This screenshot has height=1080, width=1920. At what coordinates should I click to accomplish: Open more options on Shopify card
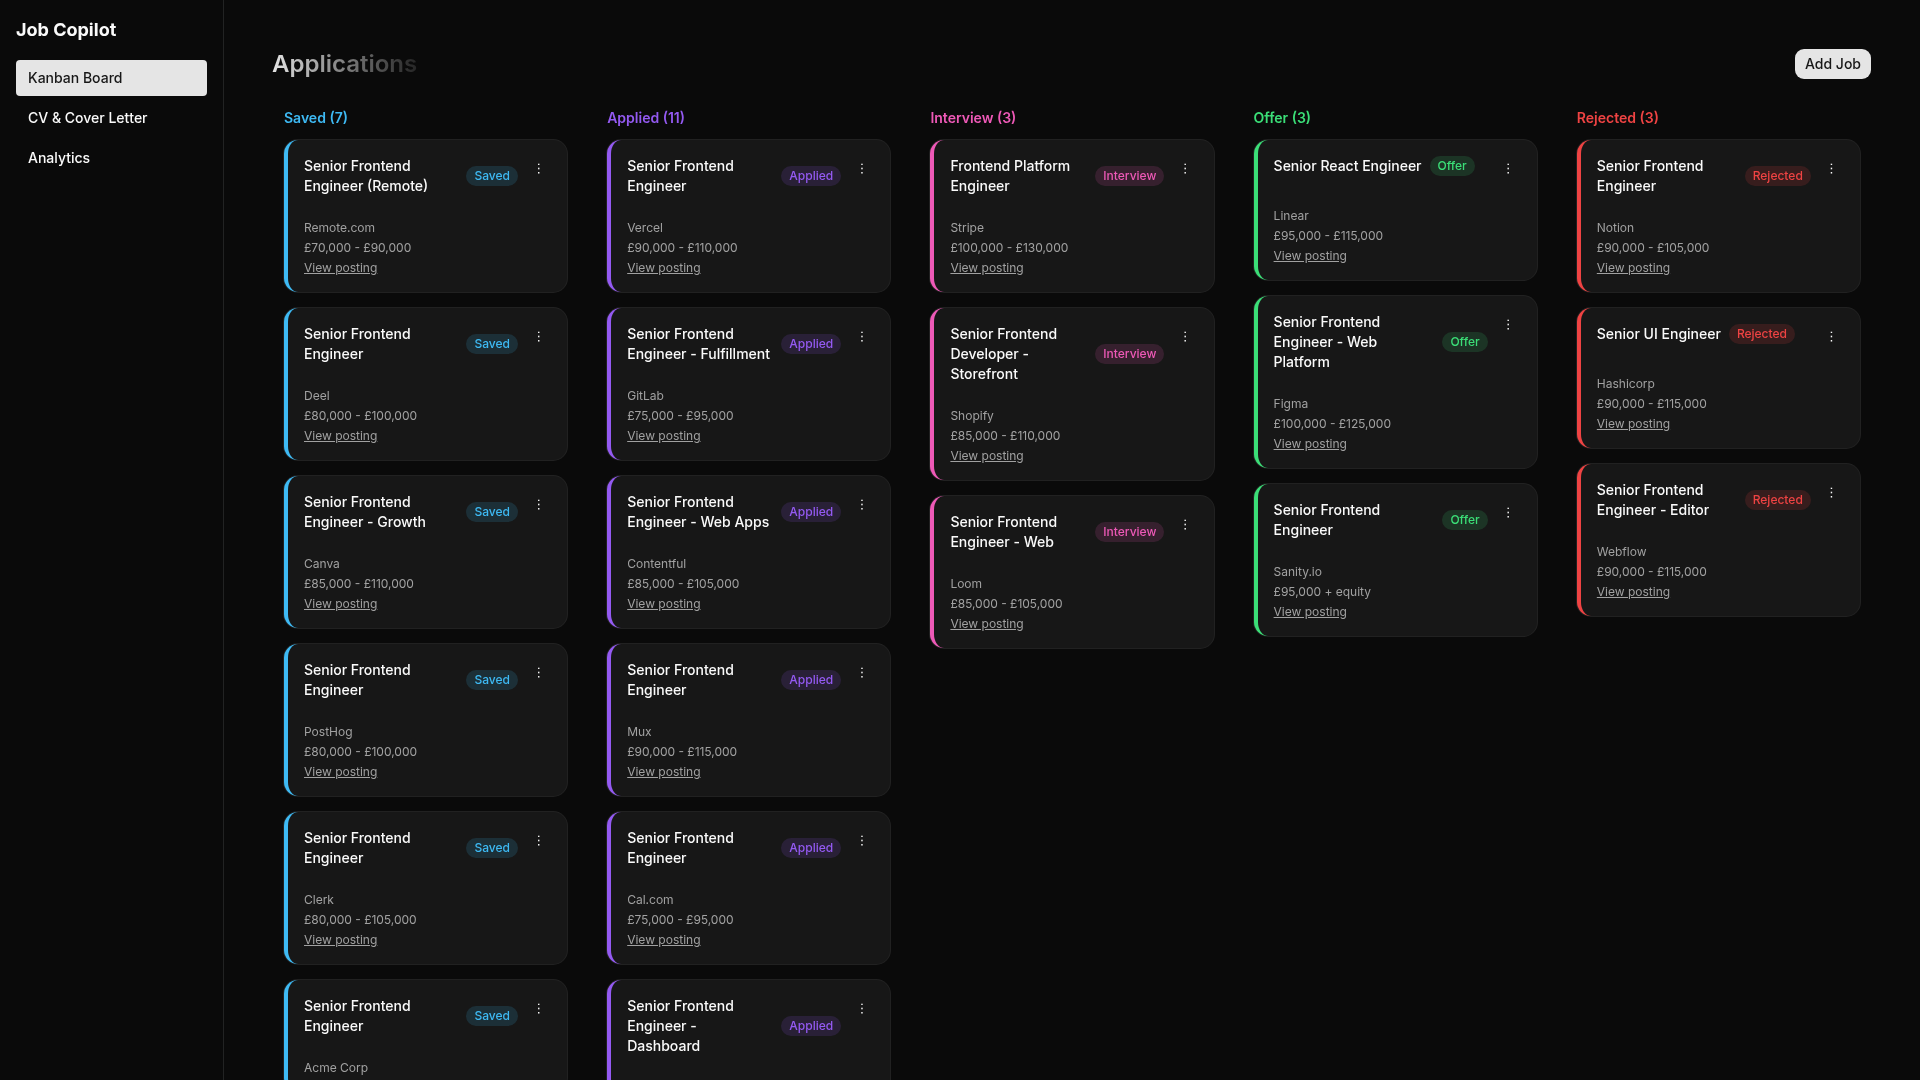click(x=1185, y=337)
